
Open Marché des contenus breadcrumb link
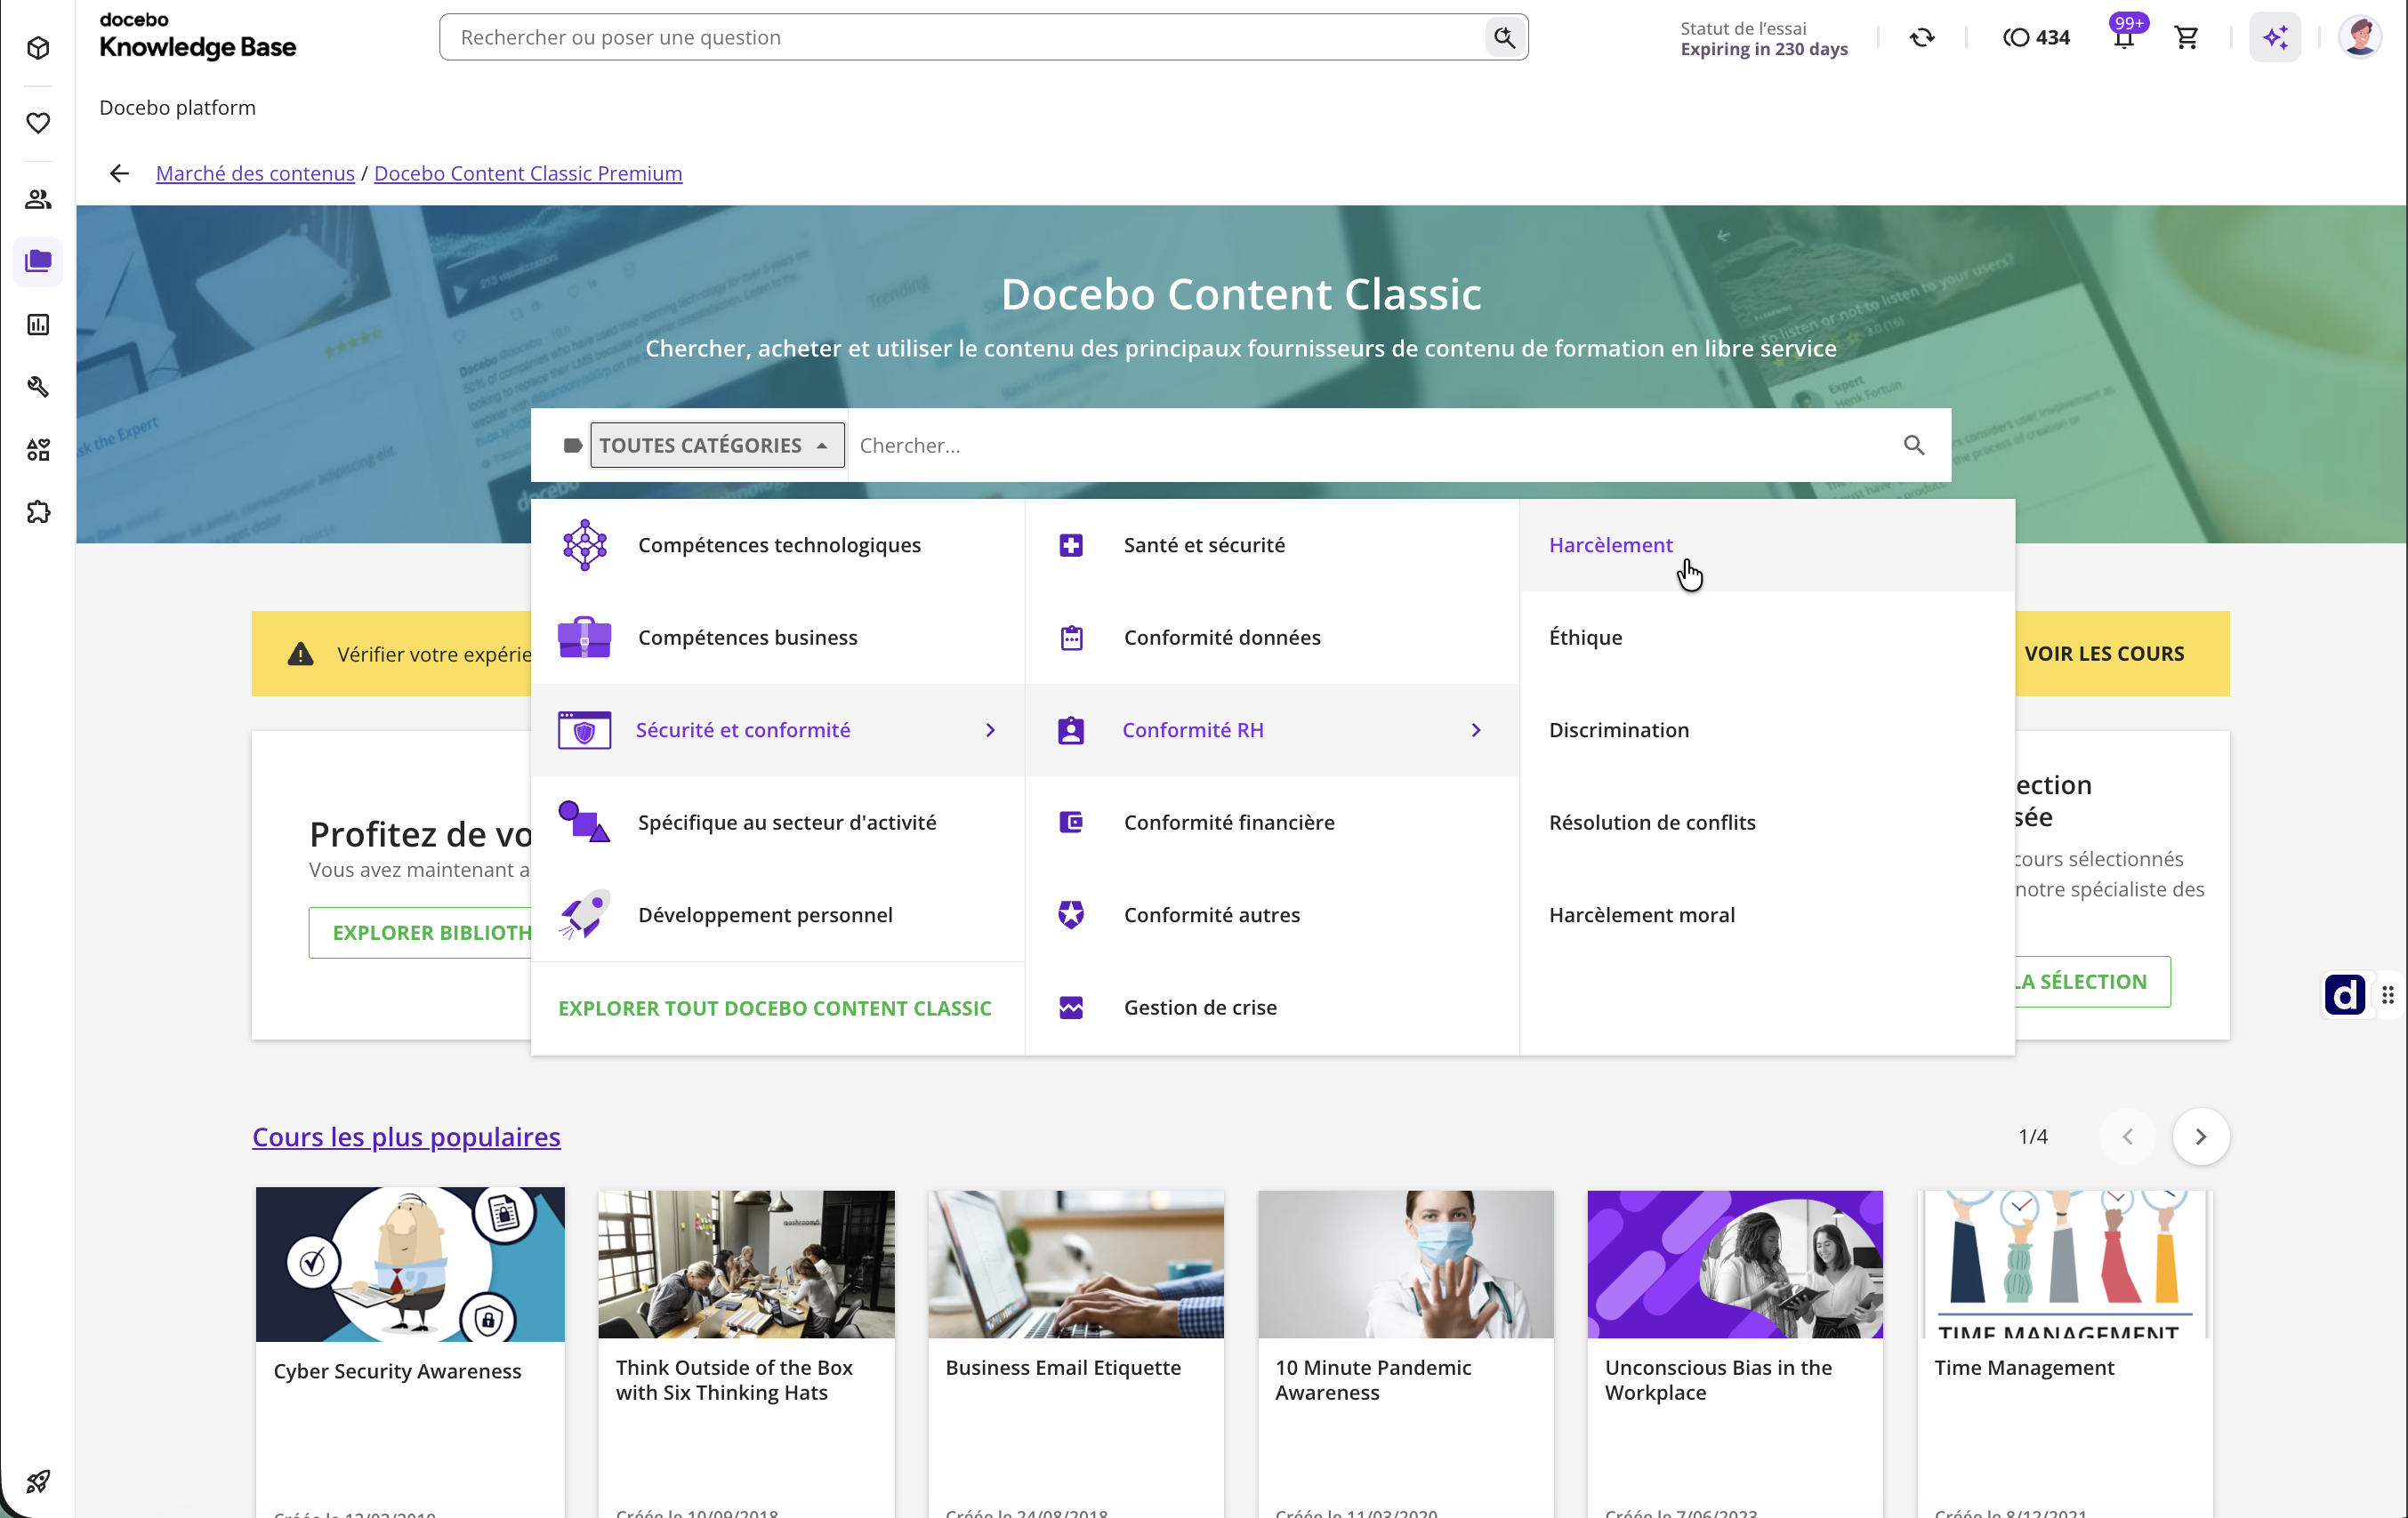coord(255,173)
